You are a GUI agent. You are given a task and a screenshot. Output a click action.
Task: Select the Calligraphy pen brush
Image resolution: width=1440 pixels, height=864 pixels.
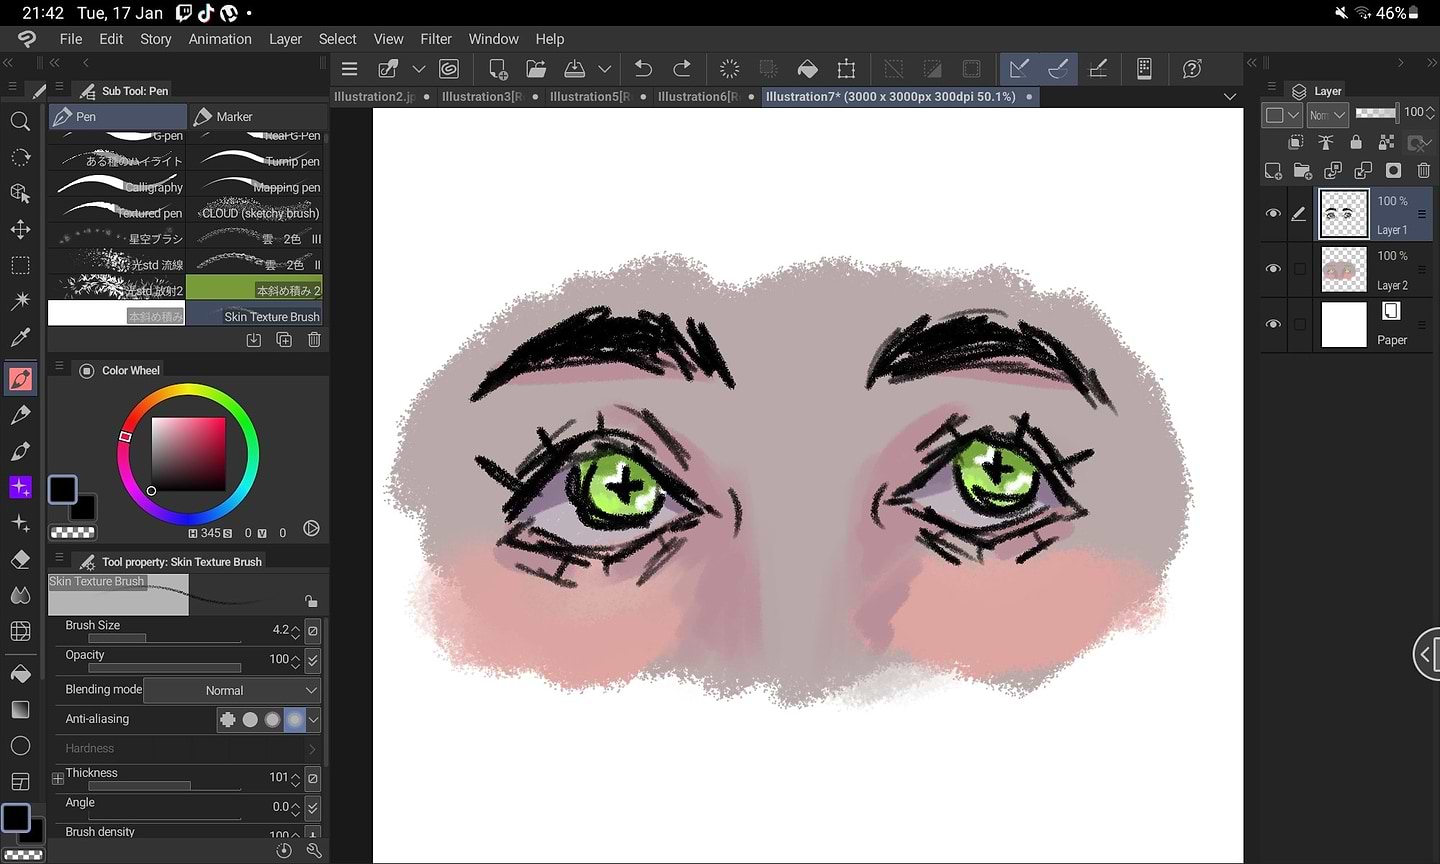pos(117,186)
